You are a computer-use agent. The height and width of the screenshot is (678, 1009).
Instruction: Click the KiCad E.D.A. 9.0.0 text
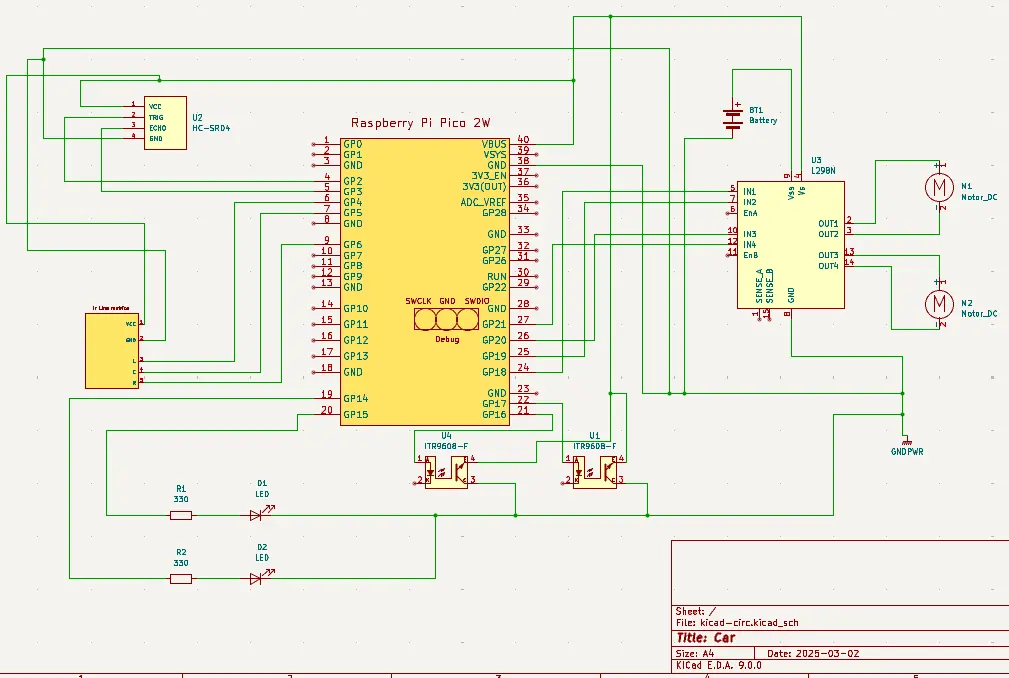[719, 665]
